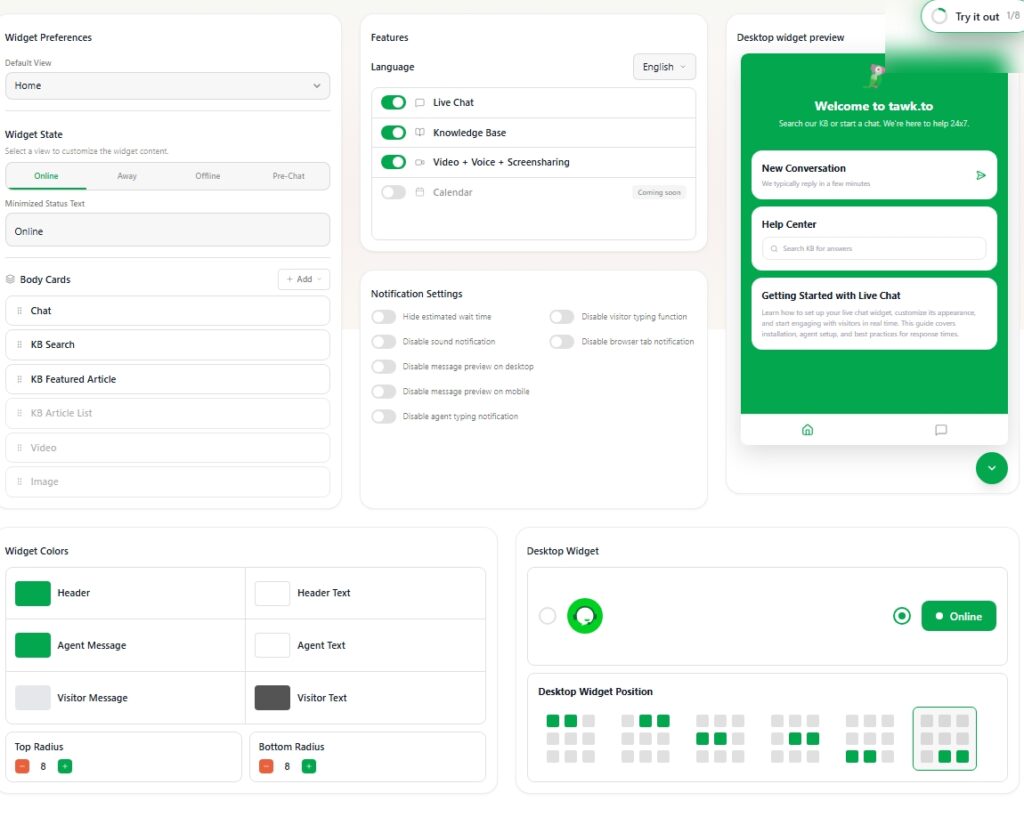Switch to the Pre-Chat widget state tab
Screen dimensions: 1024x817
pos(289,176)
